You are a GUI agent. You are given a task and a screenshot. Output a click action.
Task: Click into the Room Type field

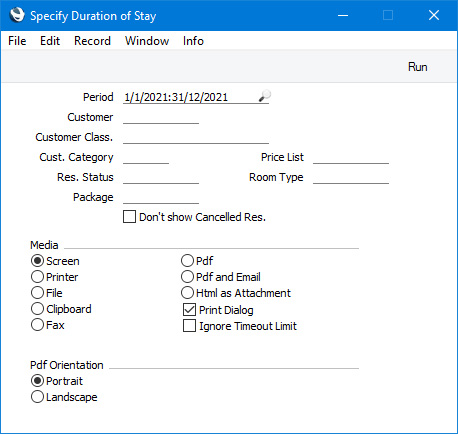point(351,177)
